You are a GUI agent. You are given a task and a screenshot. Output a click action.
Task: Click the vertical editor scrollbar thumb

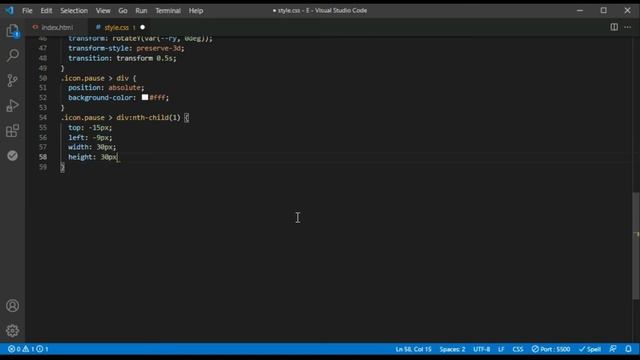point(636,245)
